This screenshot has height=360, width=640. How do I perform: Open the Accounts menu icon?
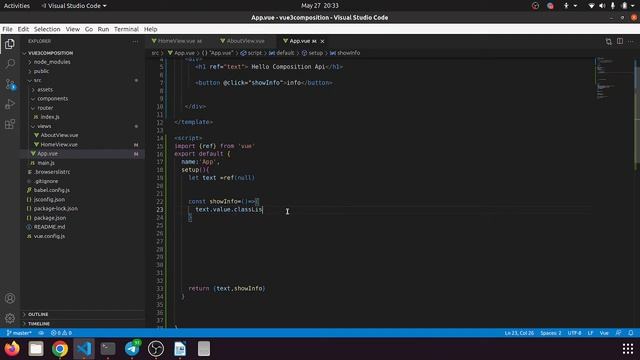10,298
